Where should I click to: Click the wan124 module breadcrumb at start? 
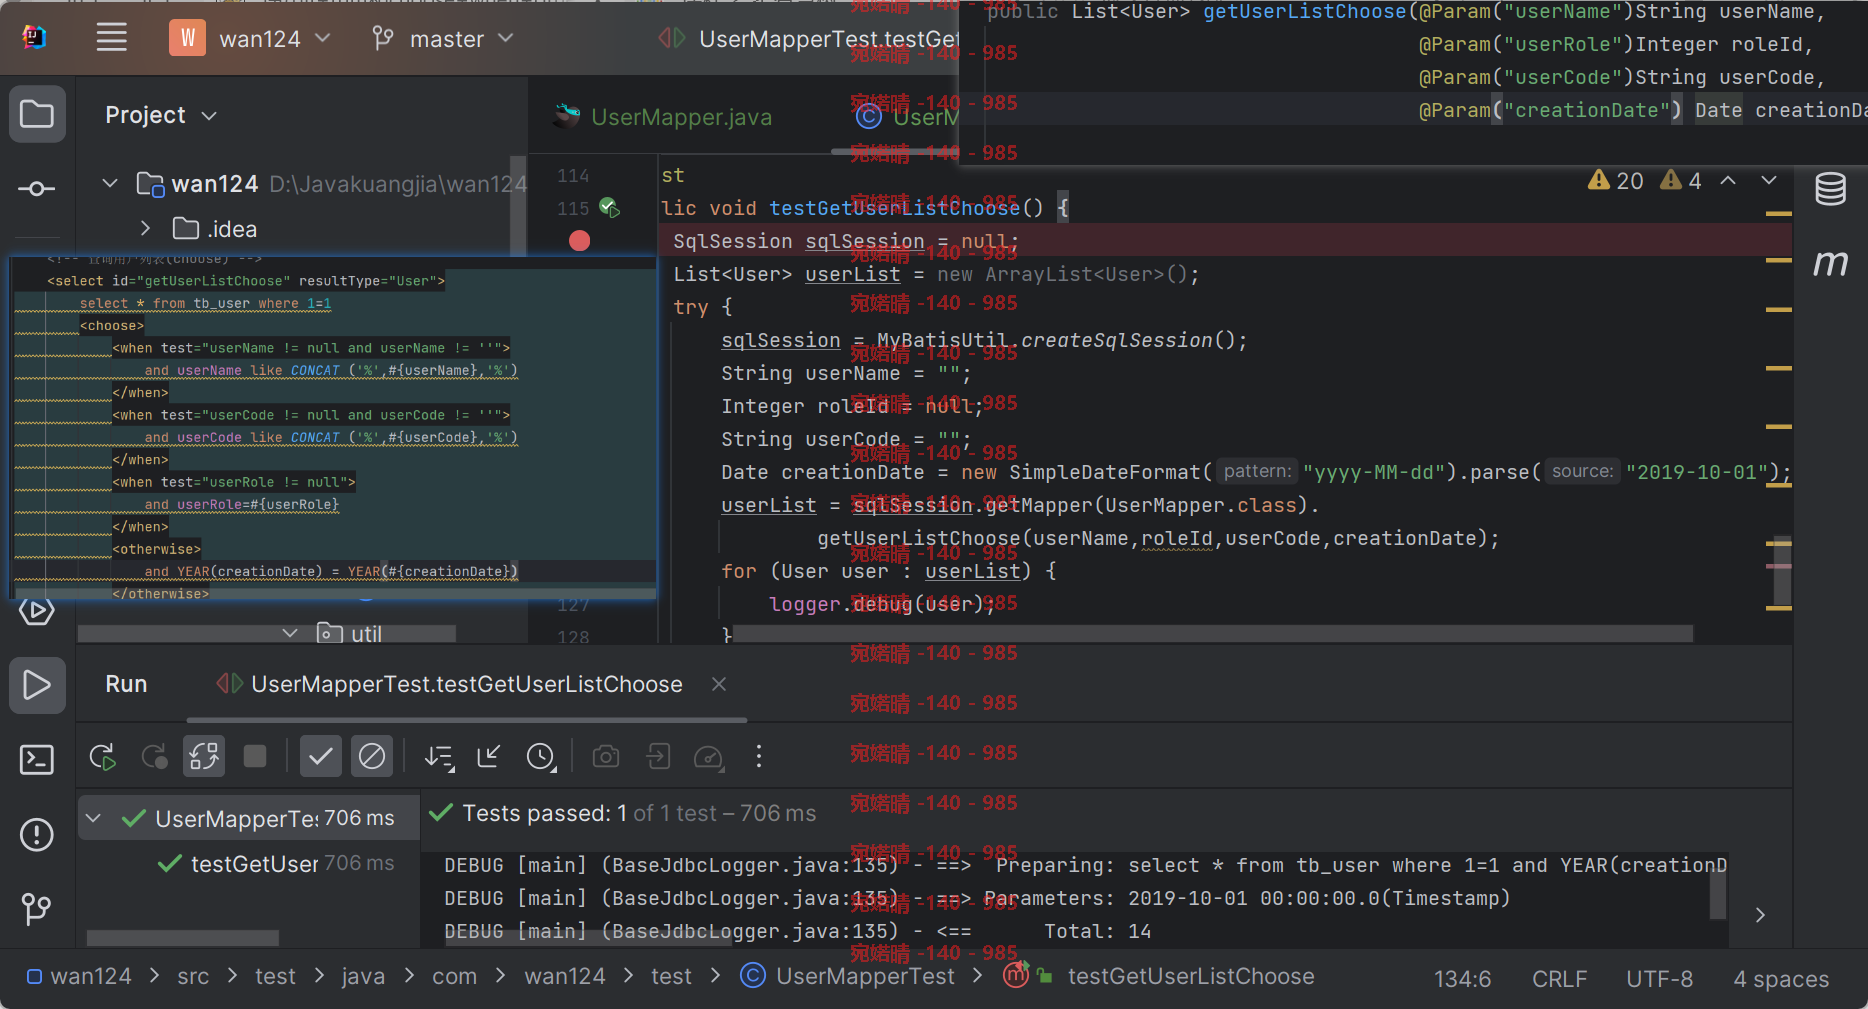tap(79, 976)
